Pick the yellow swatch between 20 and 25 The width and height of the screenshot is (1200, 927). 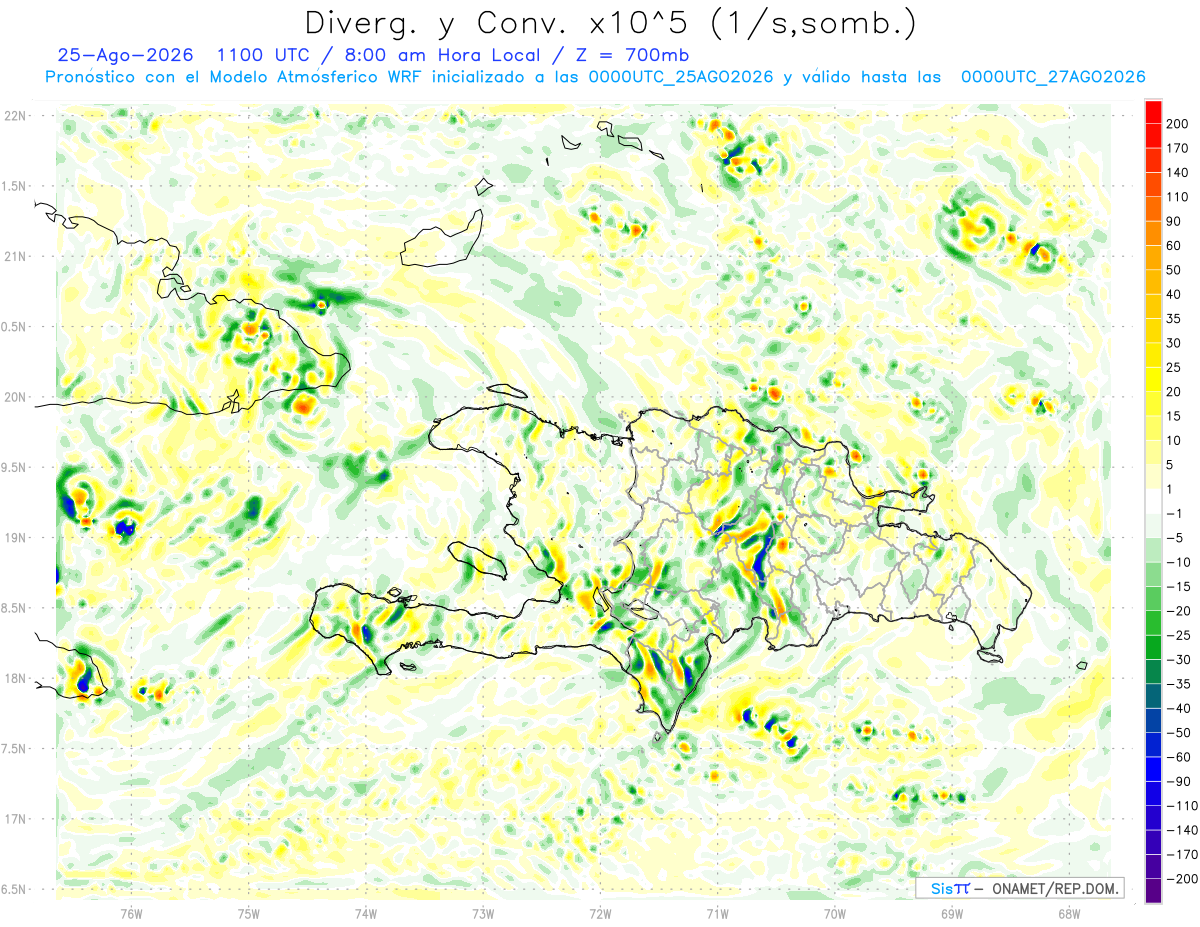tap(1153, 379)
